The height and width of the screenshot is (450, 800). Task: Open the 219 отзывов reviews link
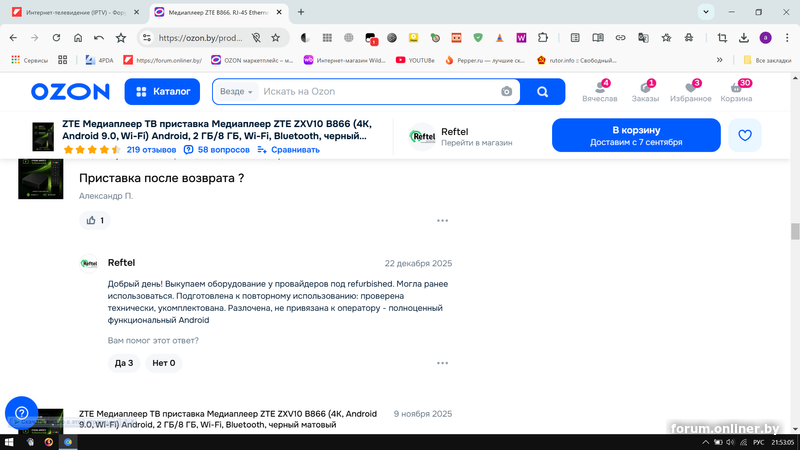(152, 149)
